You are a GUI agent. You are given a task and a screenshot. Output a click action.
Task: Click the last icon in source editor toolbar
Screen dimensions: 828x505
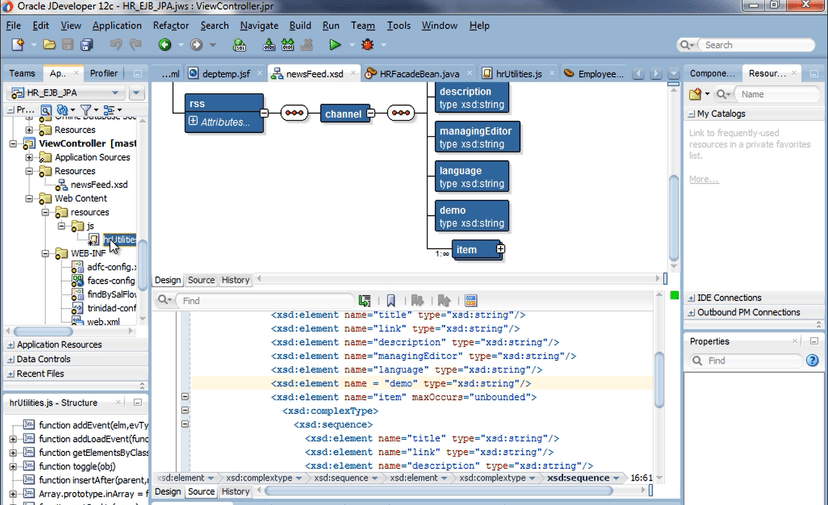click(471, 301)
